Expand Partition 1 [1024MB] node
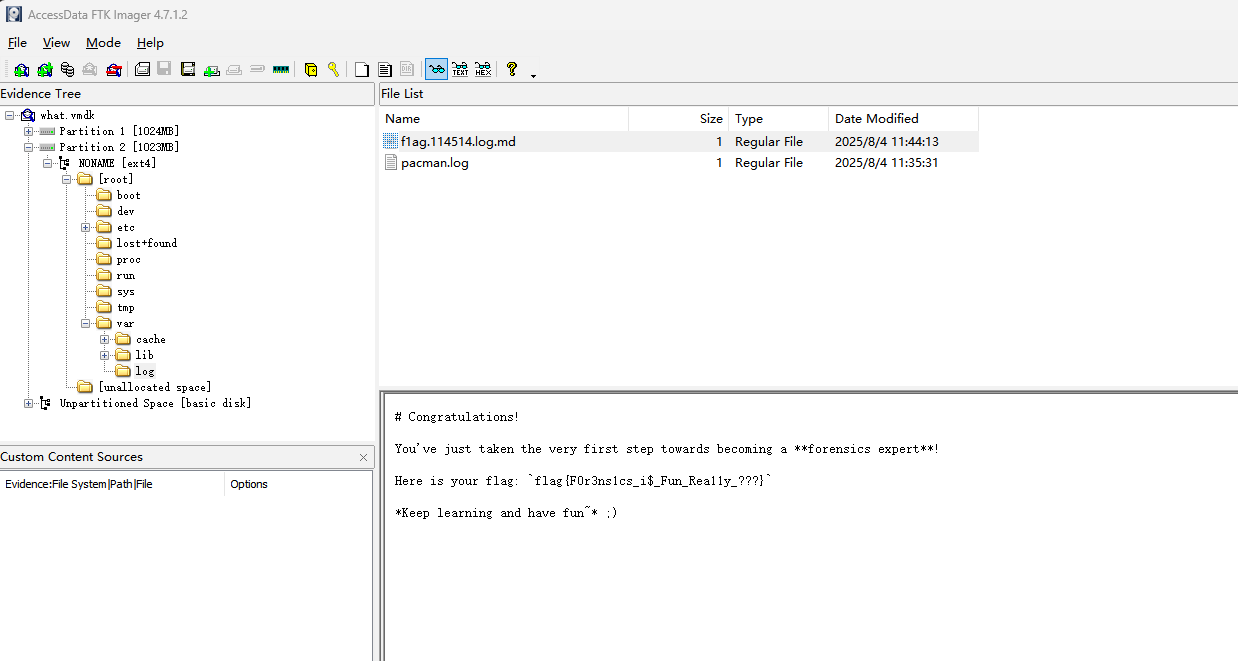1238x661 pixels. tap(29, 132)
